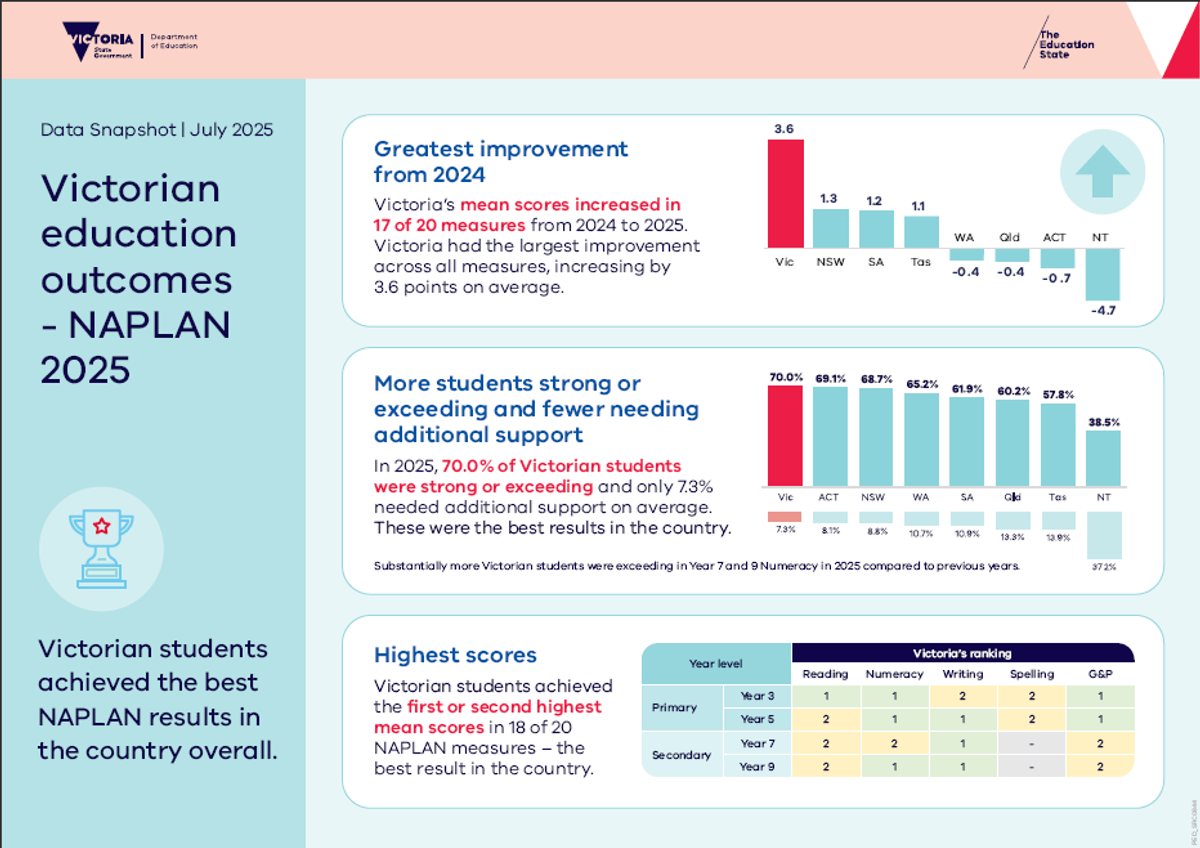Click 'More students strong or exceeding' heading

point(537,409)
